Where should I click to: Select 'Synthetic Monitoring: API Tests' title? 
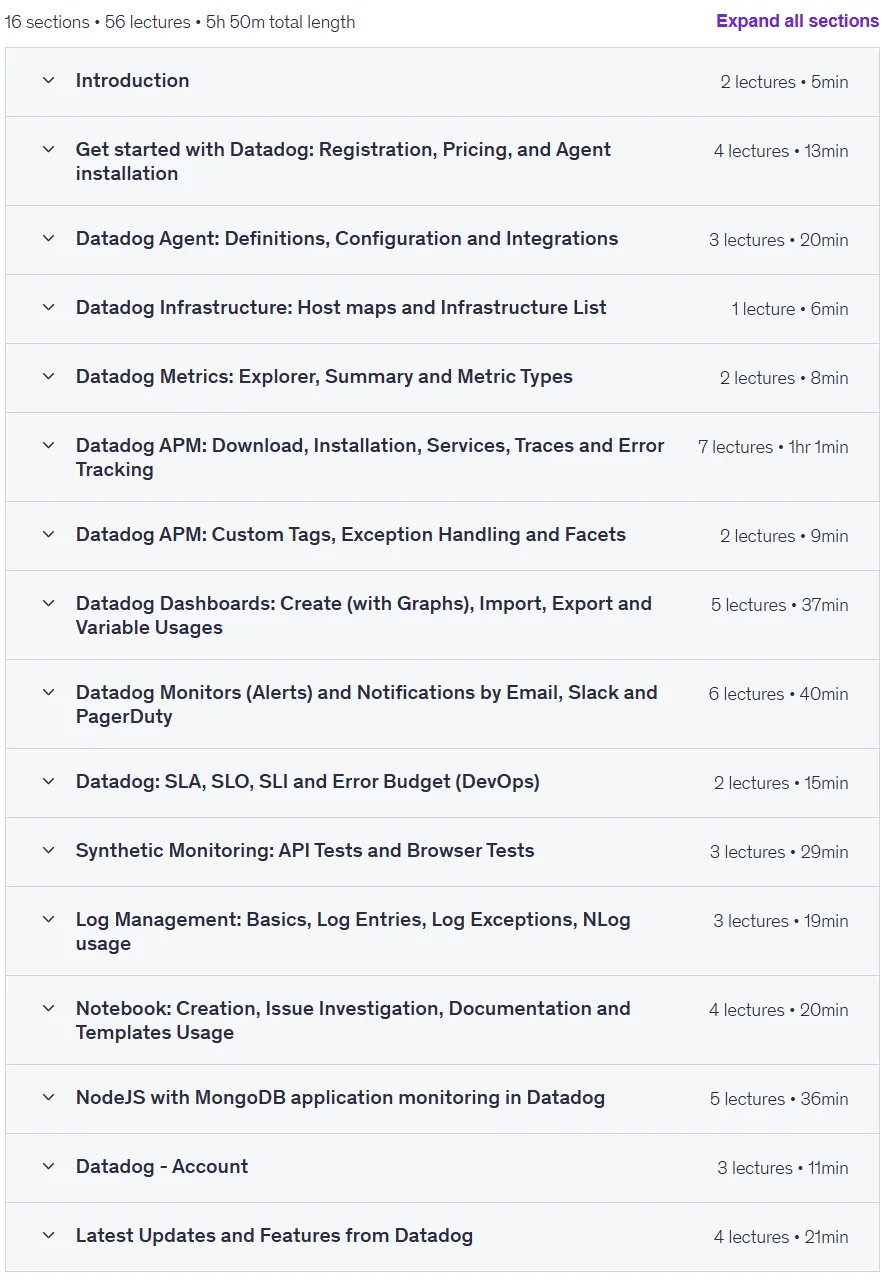click(x=305, y=851)
